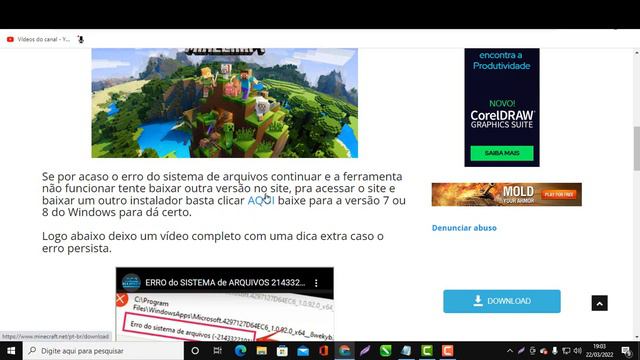The width and height of the screenshot is (640, 360).
Task: Click the scrollbar down arrow
Action: tap(636, 338)
